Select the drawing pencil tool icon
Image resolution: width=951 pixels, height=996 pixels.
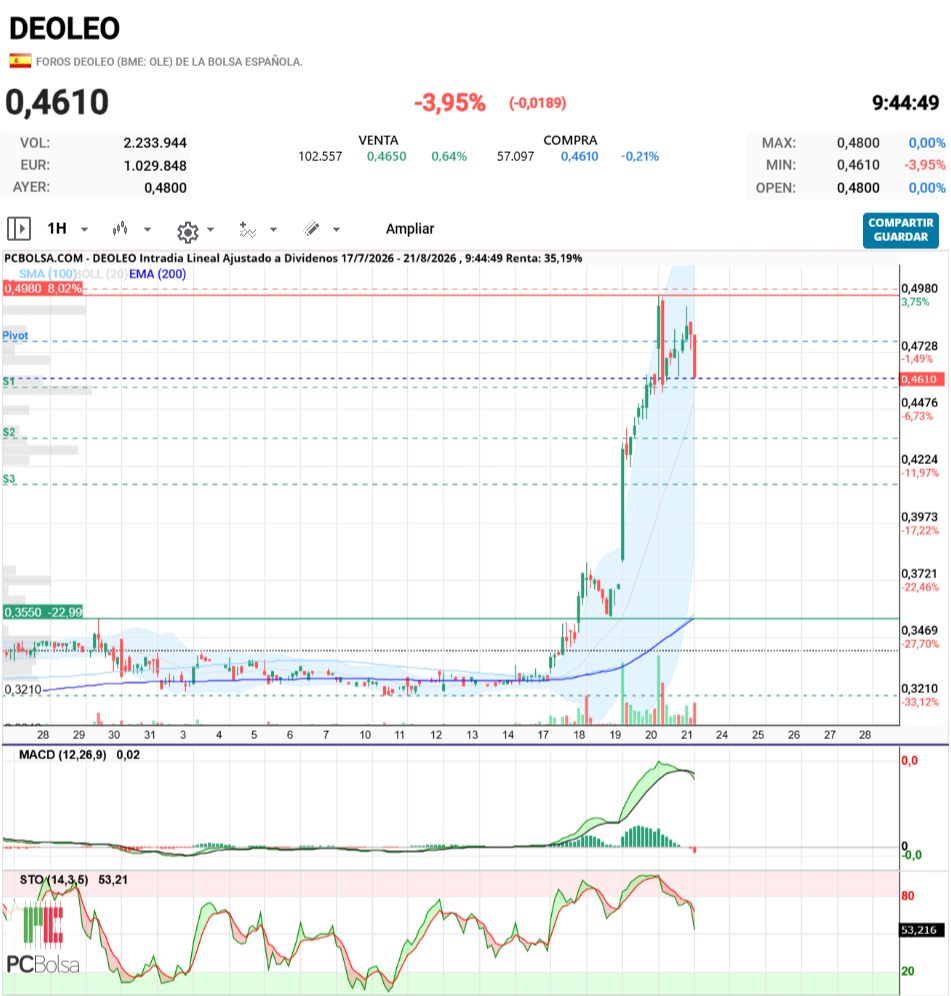tap(311, 229)
